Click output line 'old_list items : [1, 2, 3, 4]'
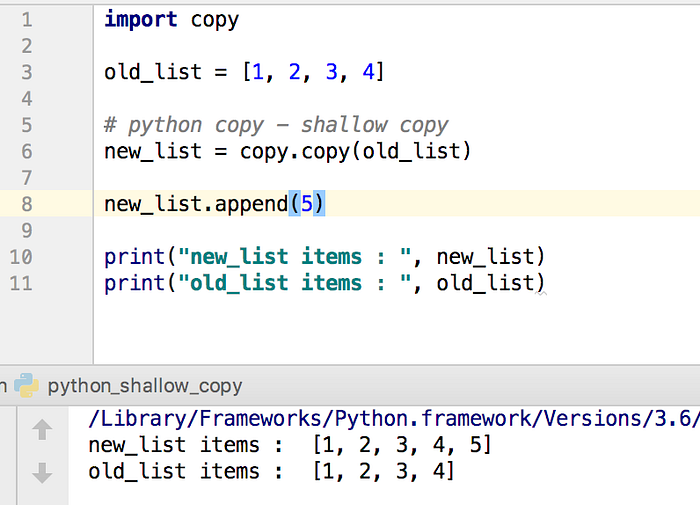 271,472
